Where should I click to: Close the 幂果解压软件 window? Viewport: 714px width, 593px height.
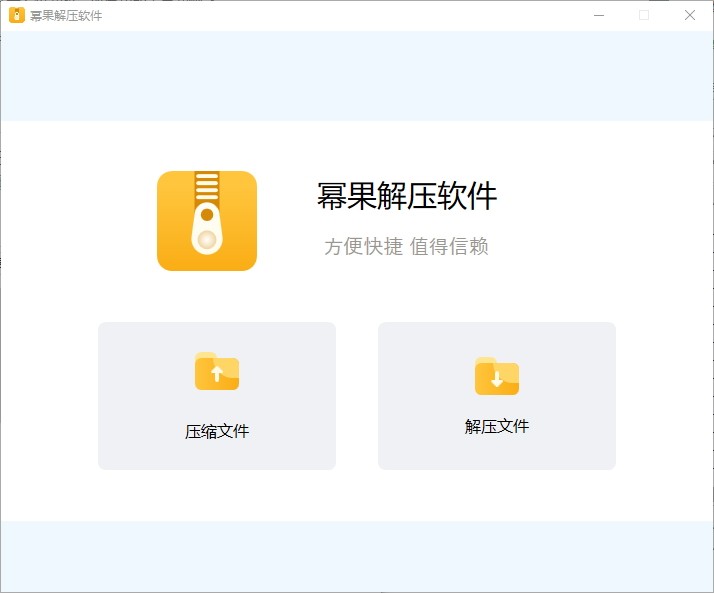[690, 15]
